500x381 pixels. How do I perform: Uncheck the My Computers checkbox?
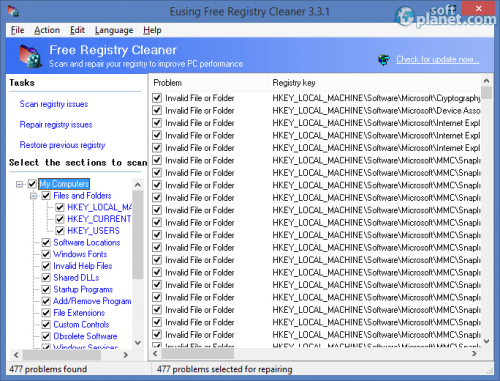pyautogui.click(x=32, y=184)
